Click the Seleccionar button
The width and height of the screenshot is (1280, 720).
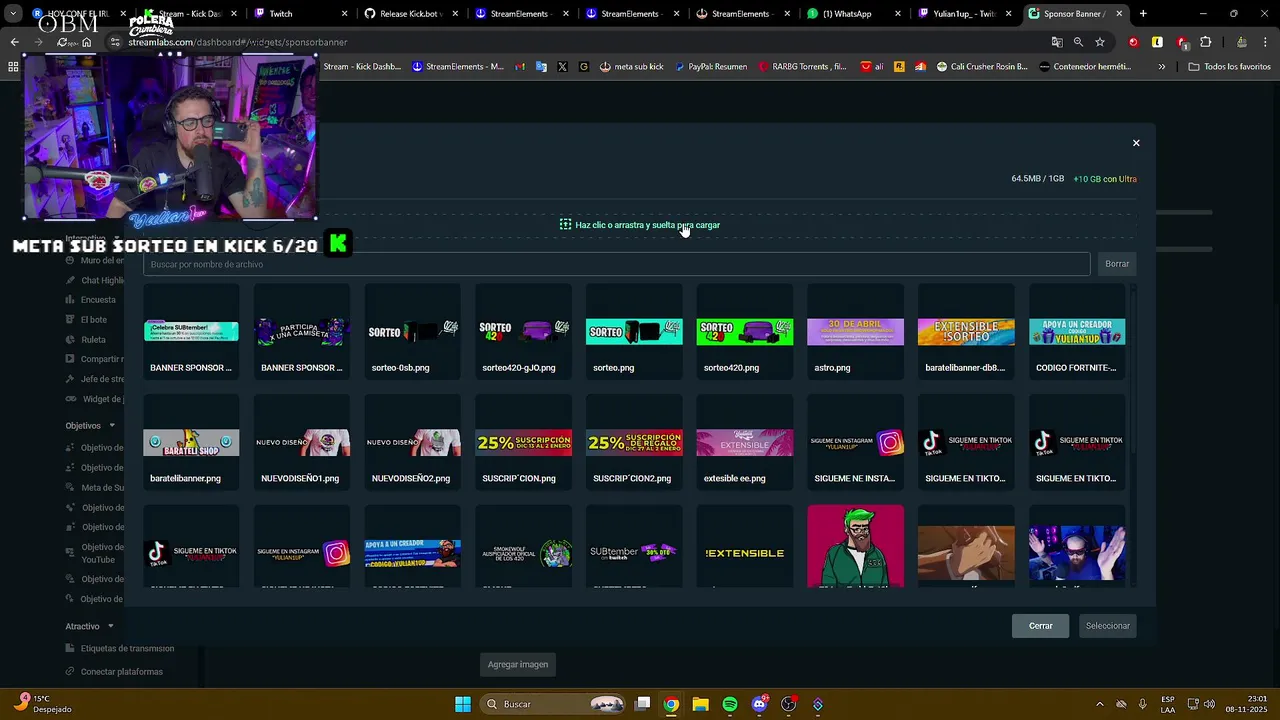coord(1107,626)
